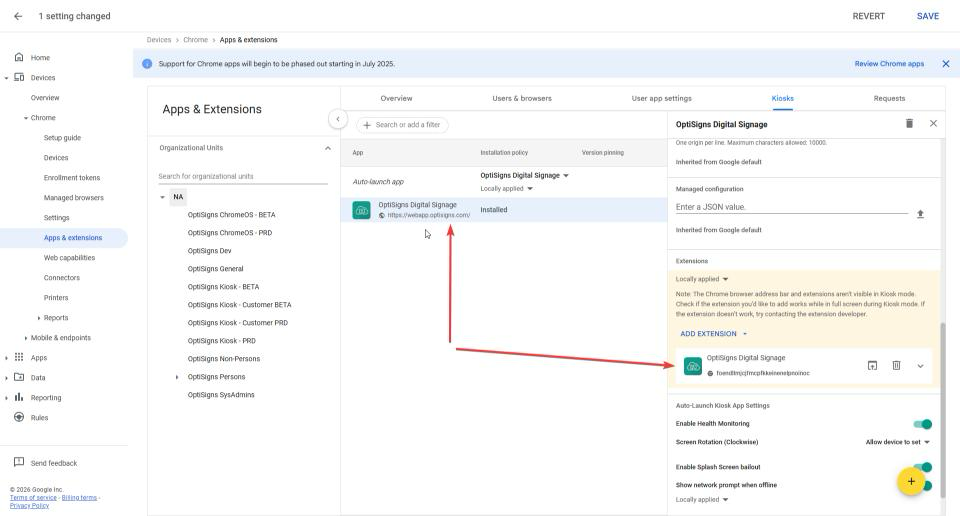
Task: Open 'Locally applied' dropdown in Extensions section
Action: (x=702, y=279)
